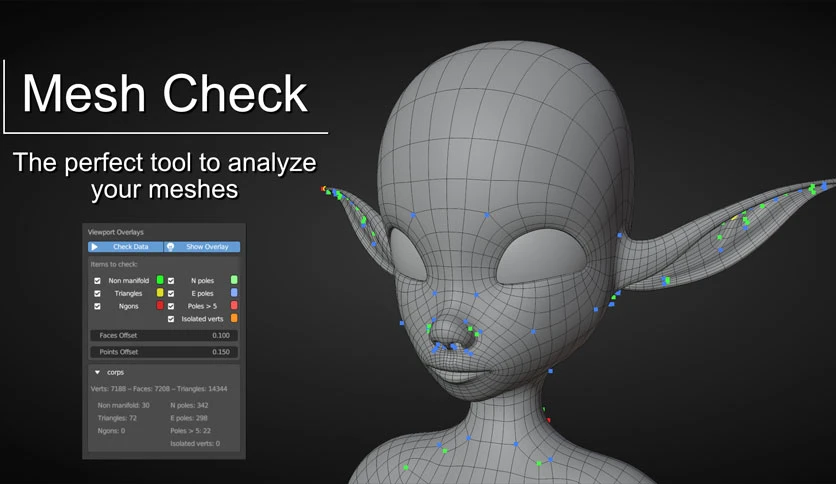This screenshot has width=836, height=484.
Task: Click the 'Mesh Check' title text
Action: click(165, 94)
